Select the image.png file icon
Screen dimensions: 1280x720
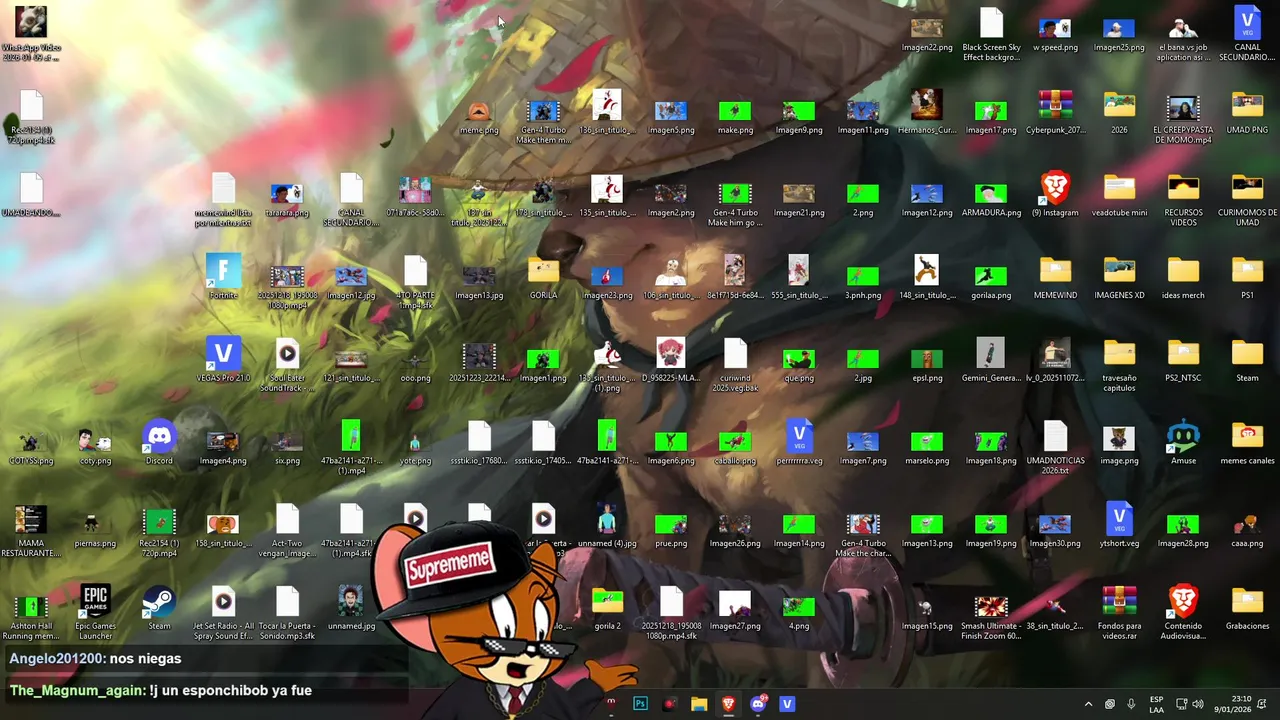point(1119,445)
